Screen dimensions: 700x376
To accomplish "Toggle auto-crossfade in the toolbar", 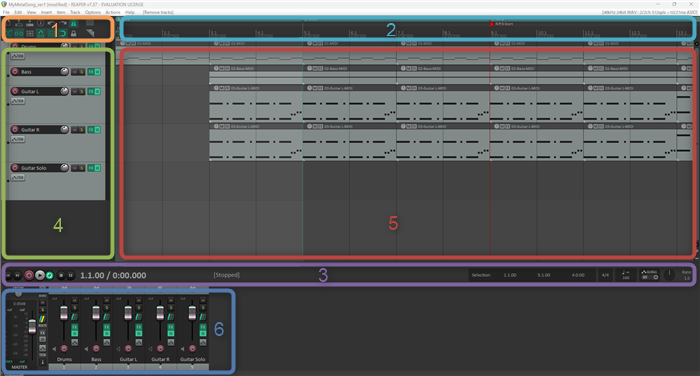I will coord(8,33).
